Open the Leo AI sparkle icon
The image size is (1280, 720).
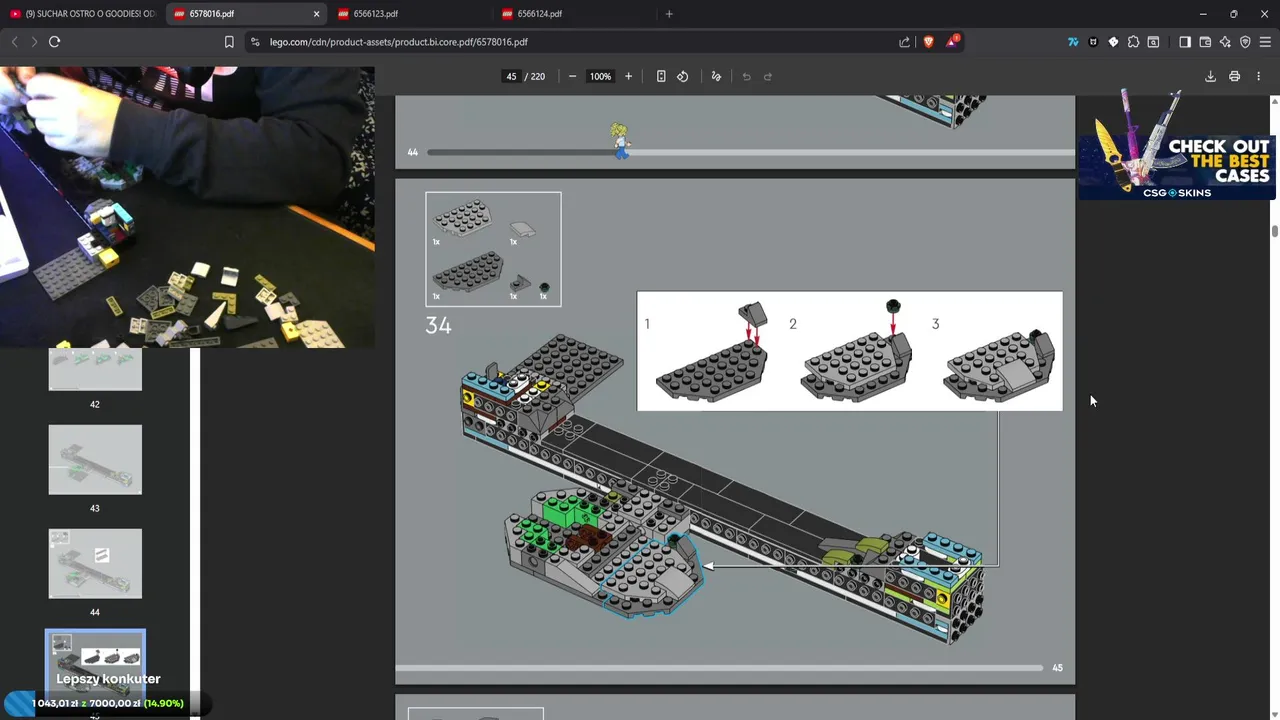point(1225,42)
